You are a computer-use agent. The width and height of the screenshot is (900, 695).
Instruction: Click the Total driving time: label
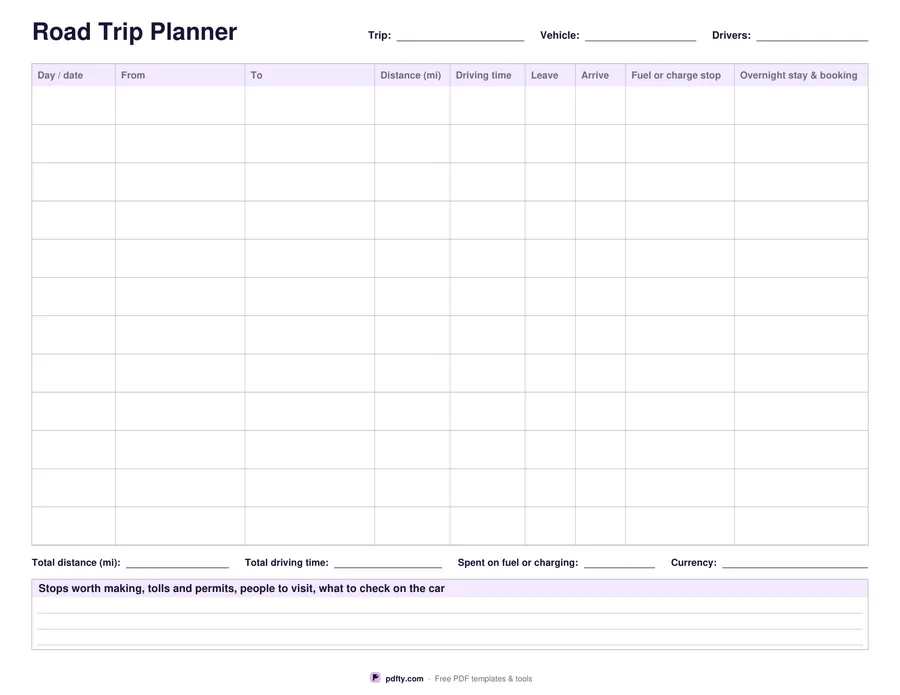click(286, 562)
